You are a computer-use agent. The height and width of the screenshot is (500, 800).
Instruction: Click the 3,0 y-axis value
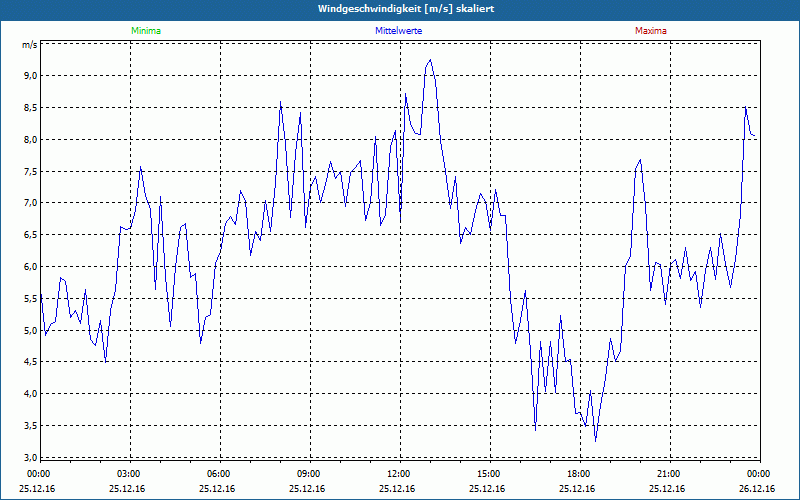pyautogui.click(x=31, y=457)
